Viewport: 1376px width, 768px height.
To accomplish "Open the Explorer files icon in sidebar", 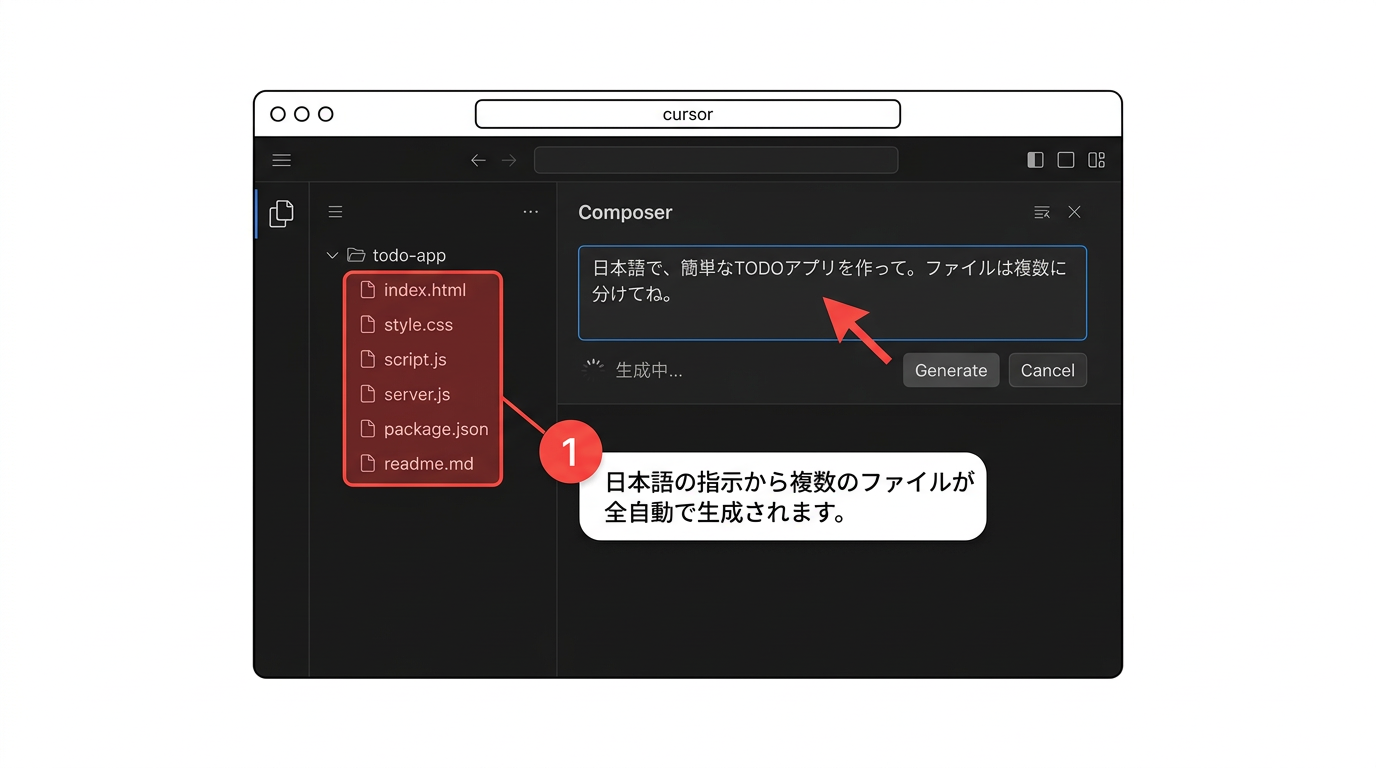I will 281,212.
